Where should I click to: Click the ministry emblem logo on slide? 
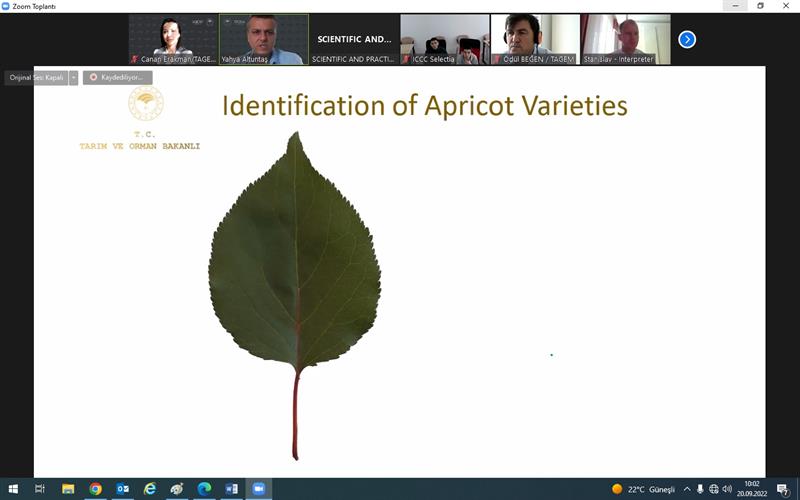[x=146, y=103]
